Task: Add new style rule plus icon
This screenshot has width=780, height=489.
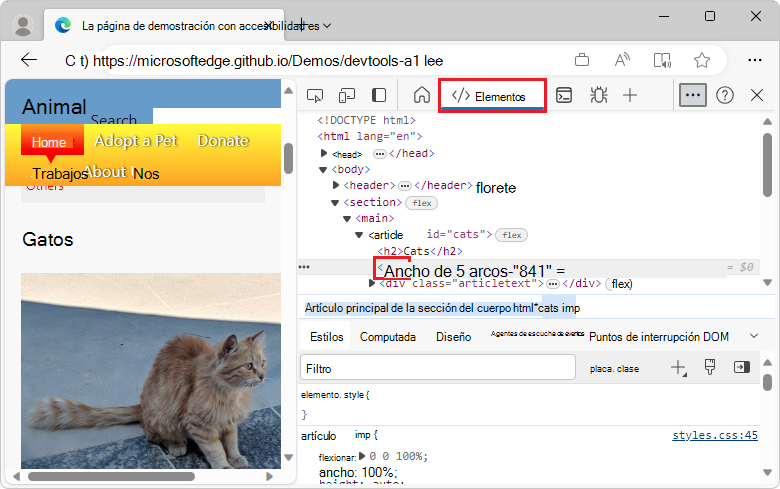Action: [x=679, y=368]
